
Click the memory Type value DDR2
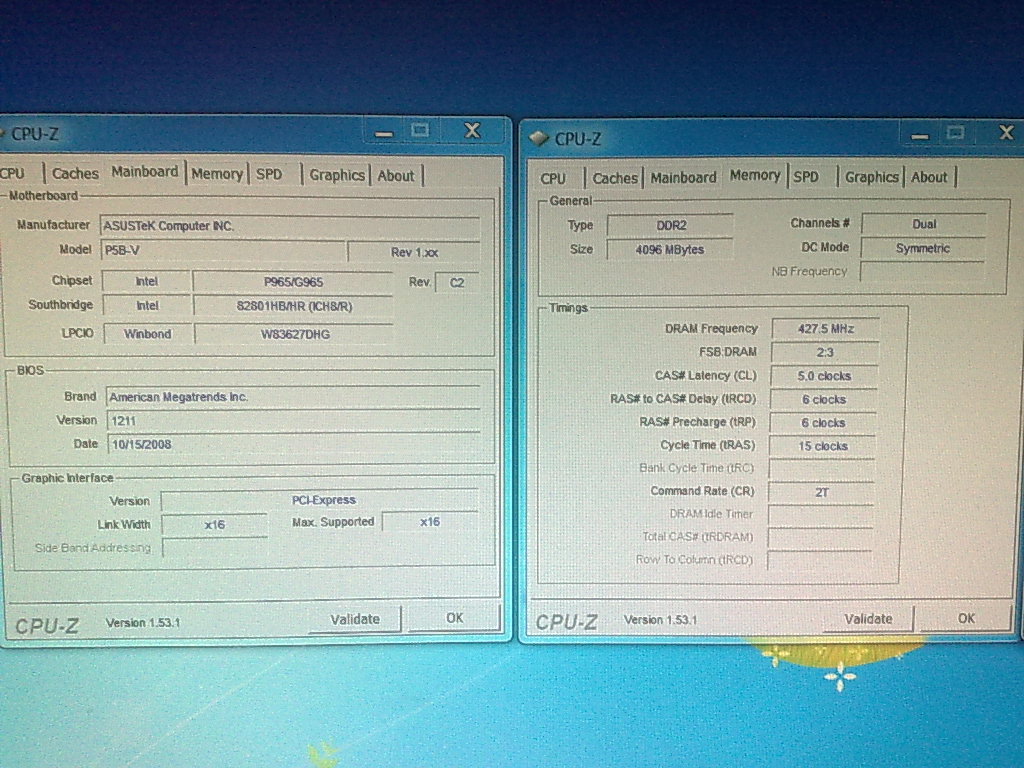670,225
